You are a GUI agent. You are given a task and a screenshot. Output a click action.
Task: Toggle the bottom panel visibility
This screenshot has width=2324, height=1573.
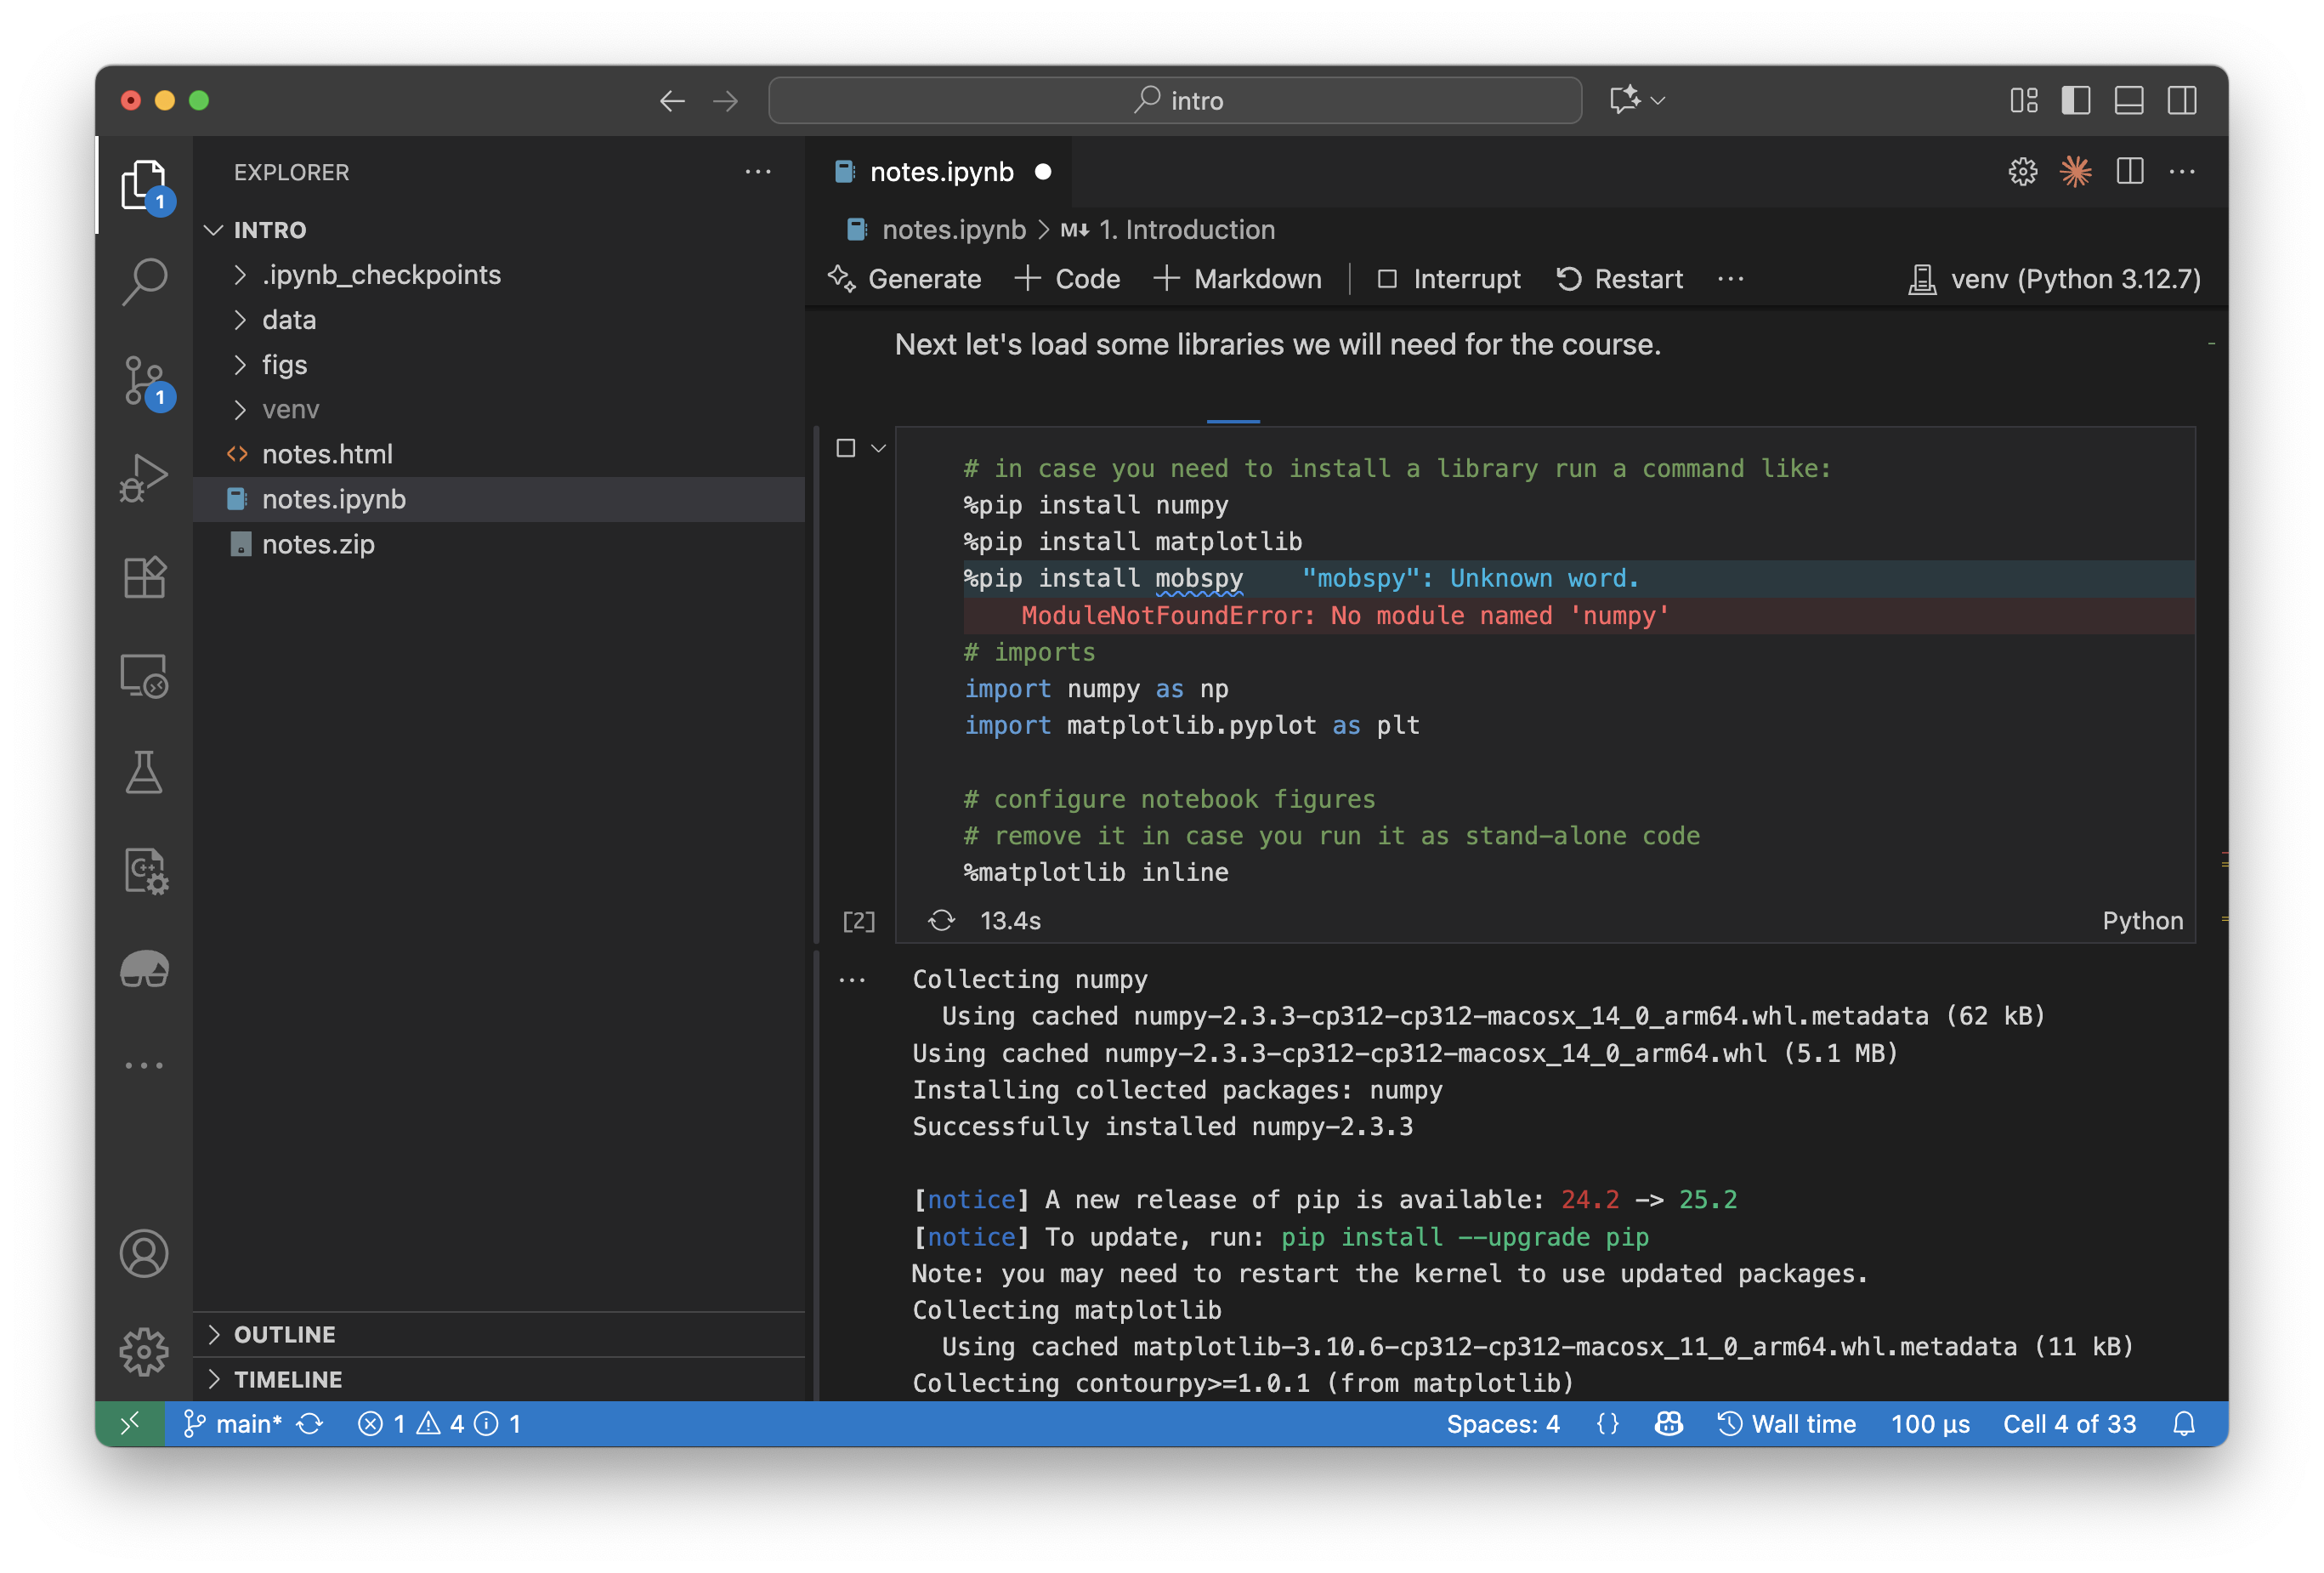click(2129, 100)
